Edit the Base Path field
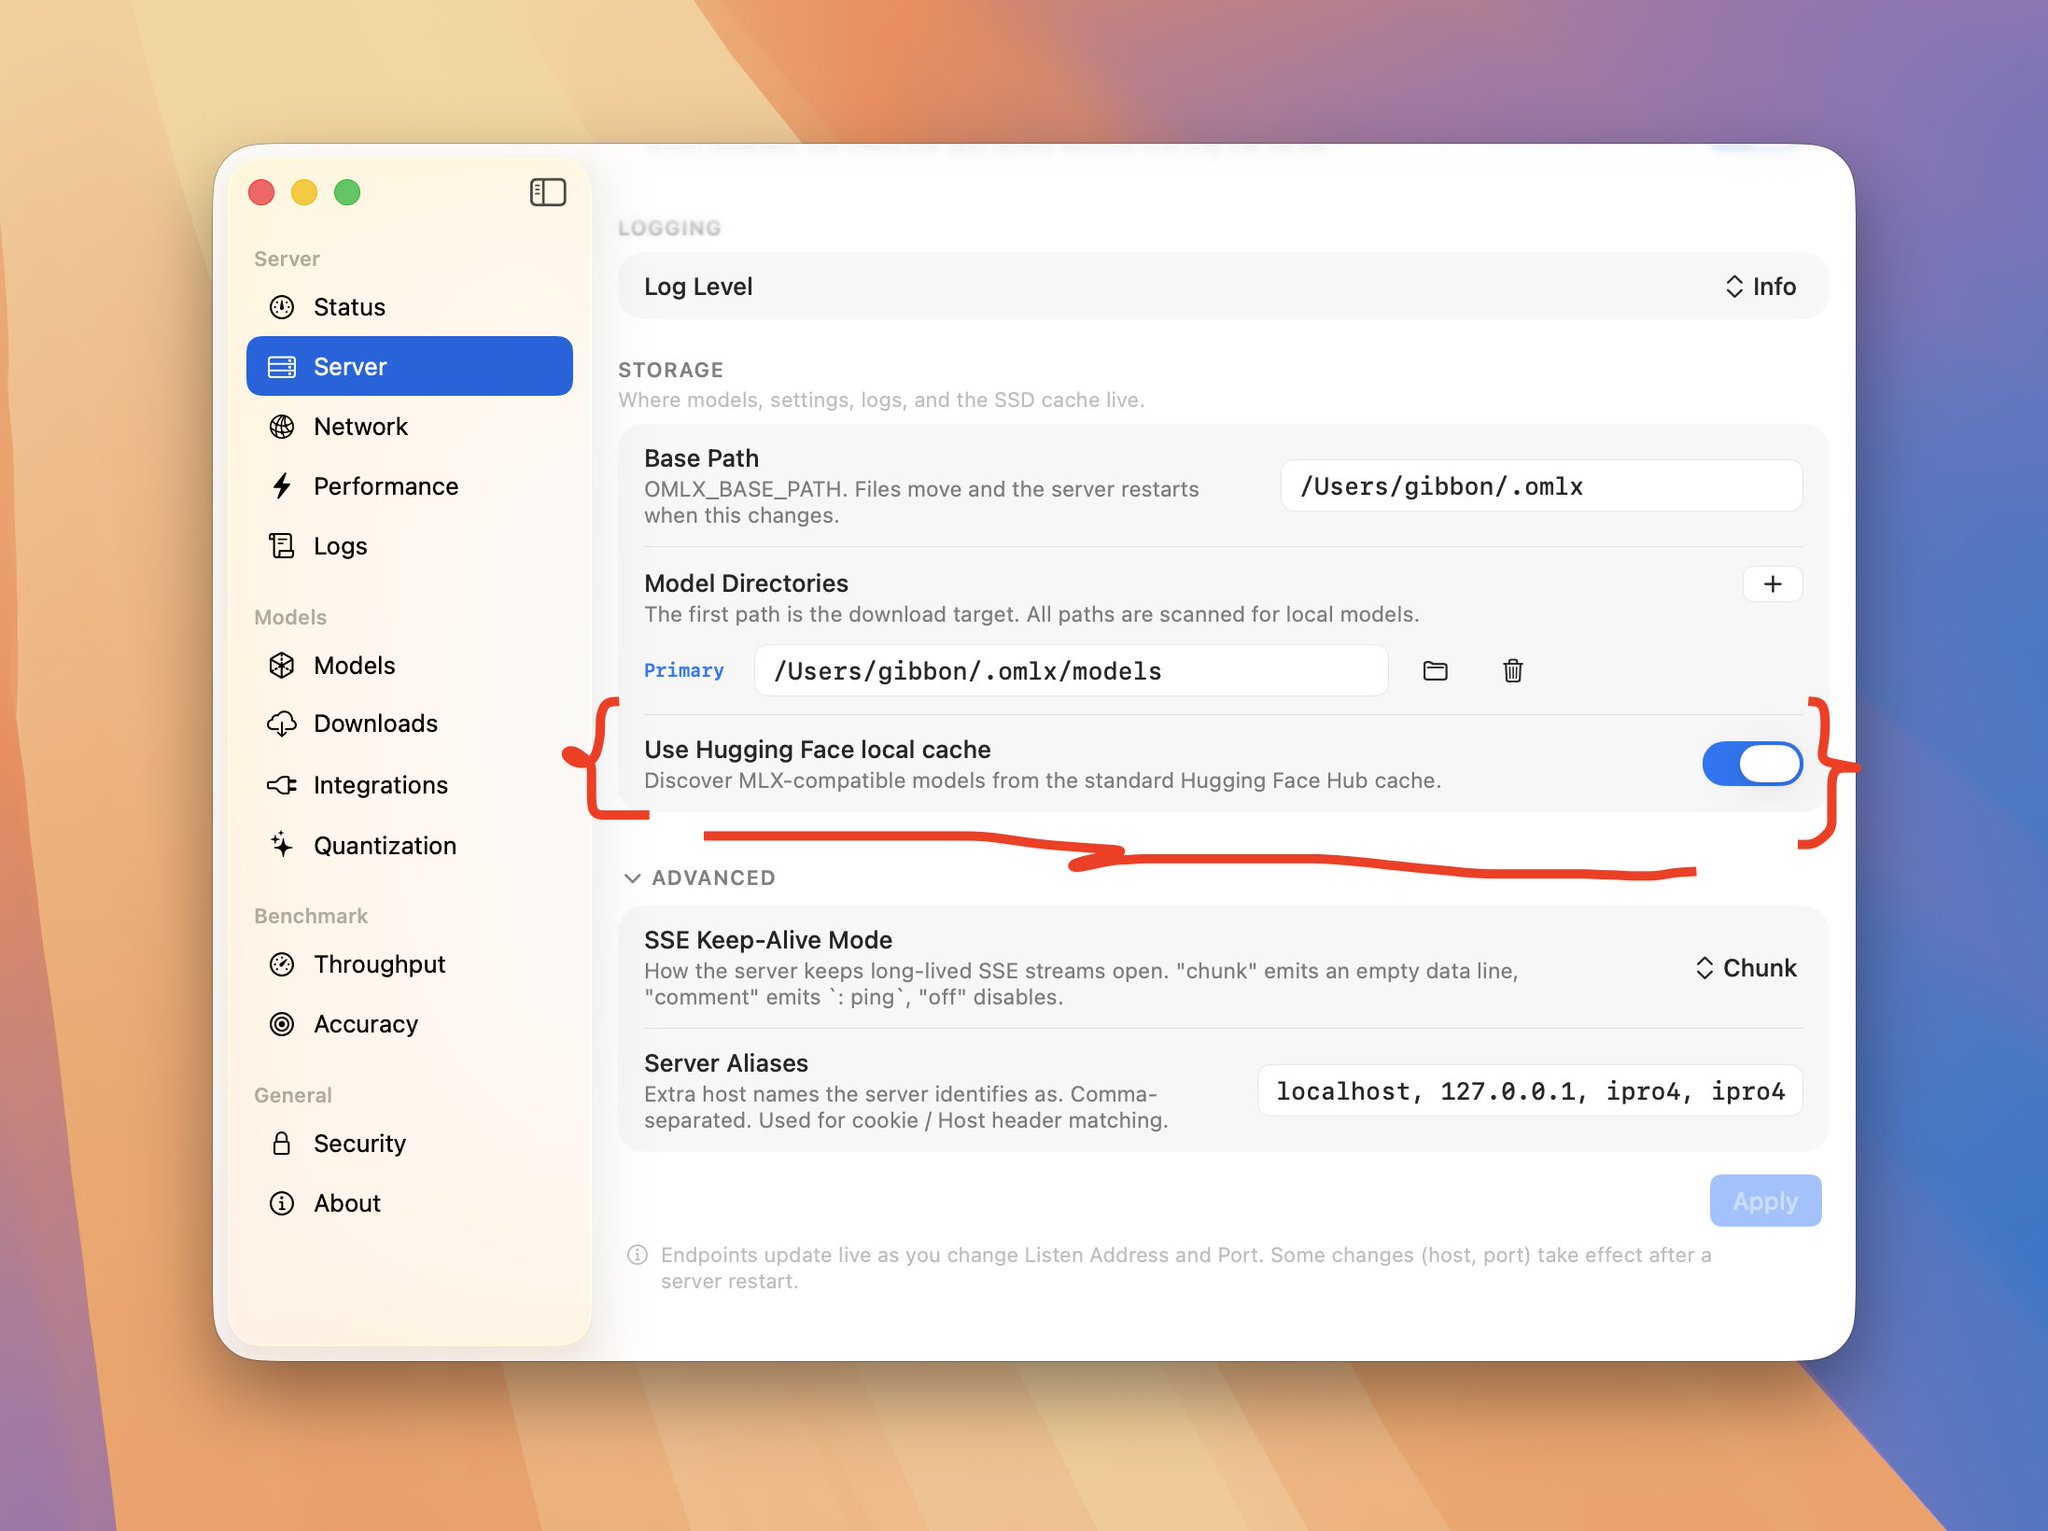Screen dimensions: 2048x1531 click(1541, 486)
